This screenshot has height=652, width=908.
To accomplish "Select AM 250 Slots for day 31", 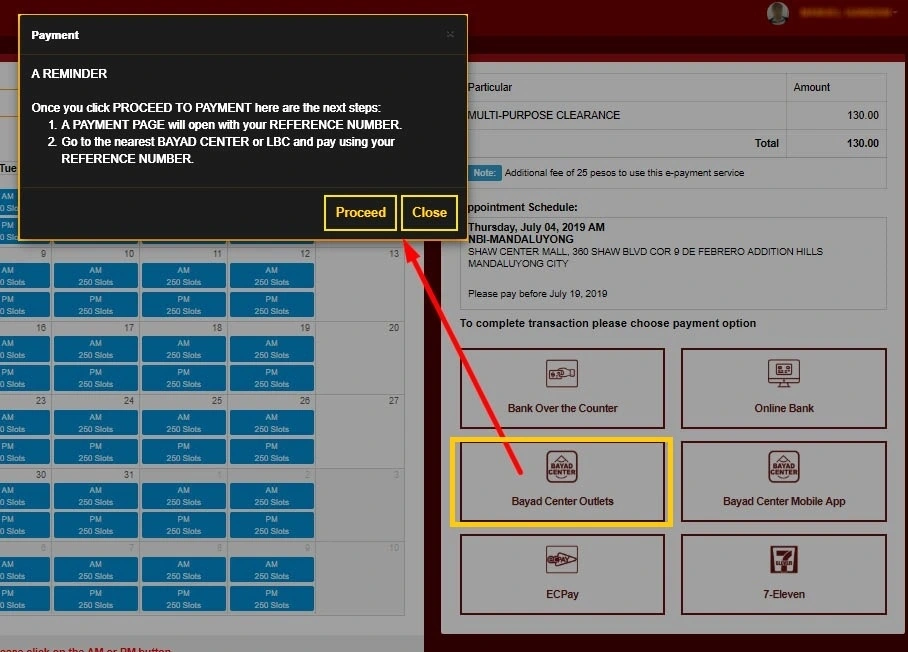I will [96, 496].
